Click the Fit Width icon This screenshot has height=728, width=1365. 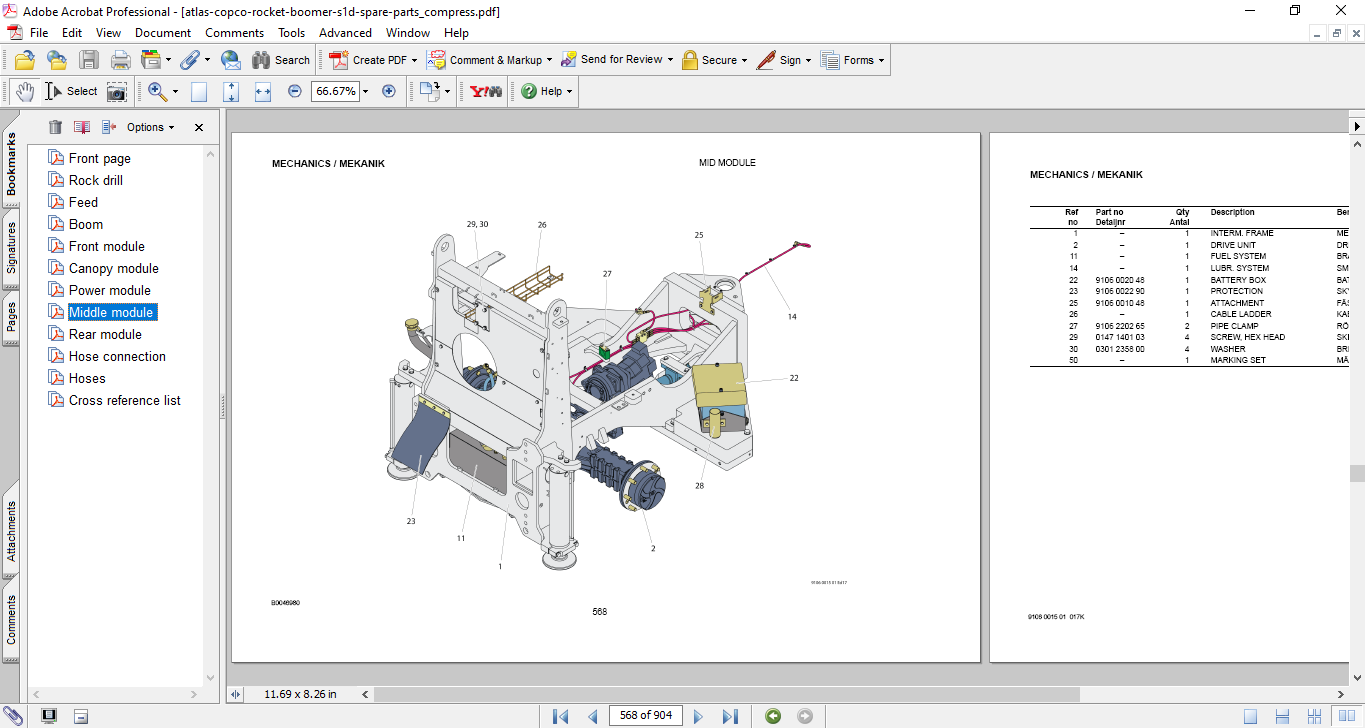(263, 91)
